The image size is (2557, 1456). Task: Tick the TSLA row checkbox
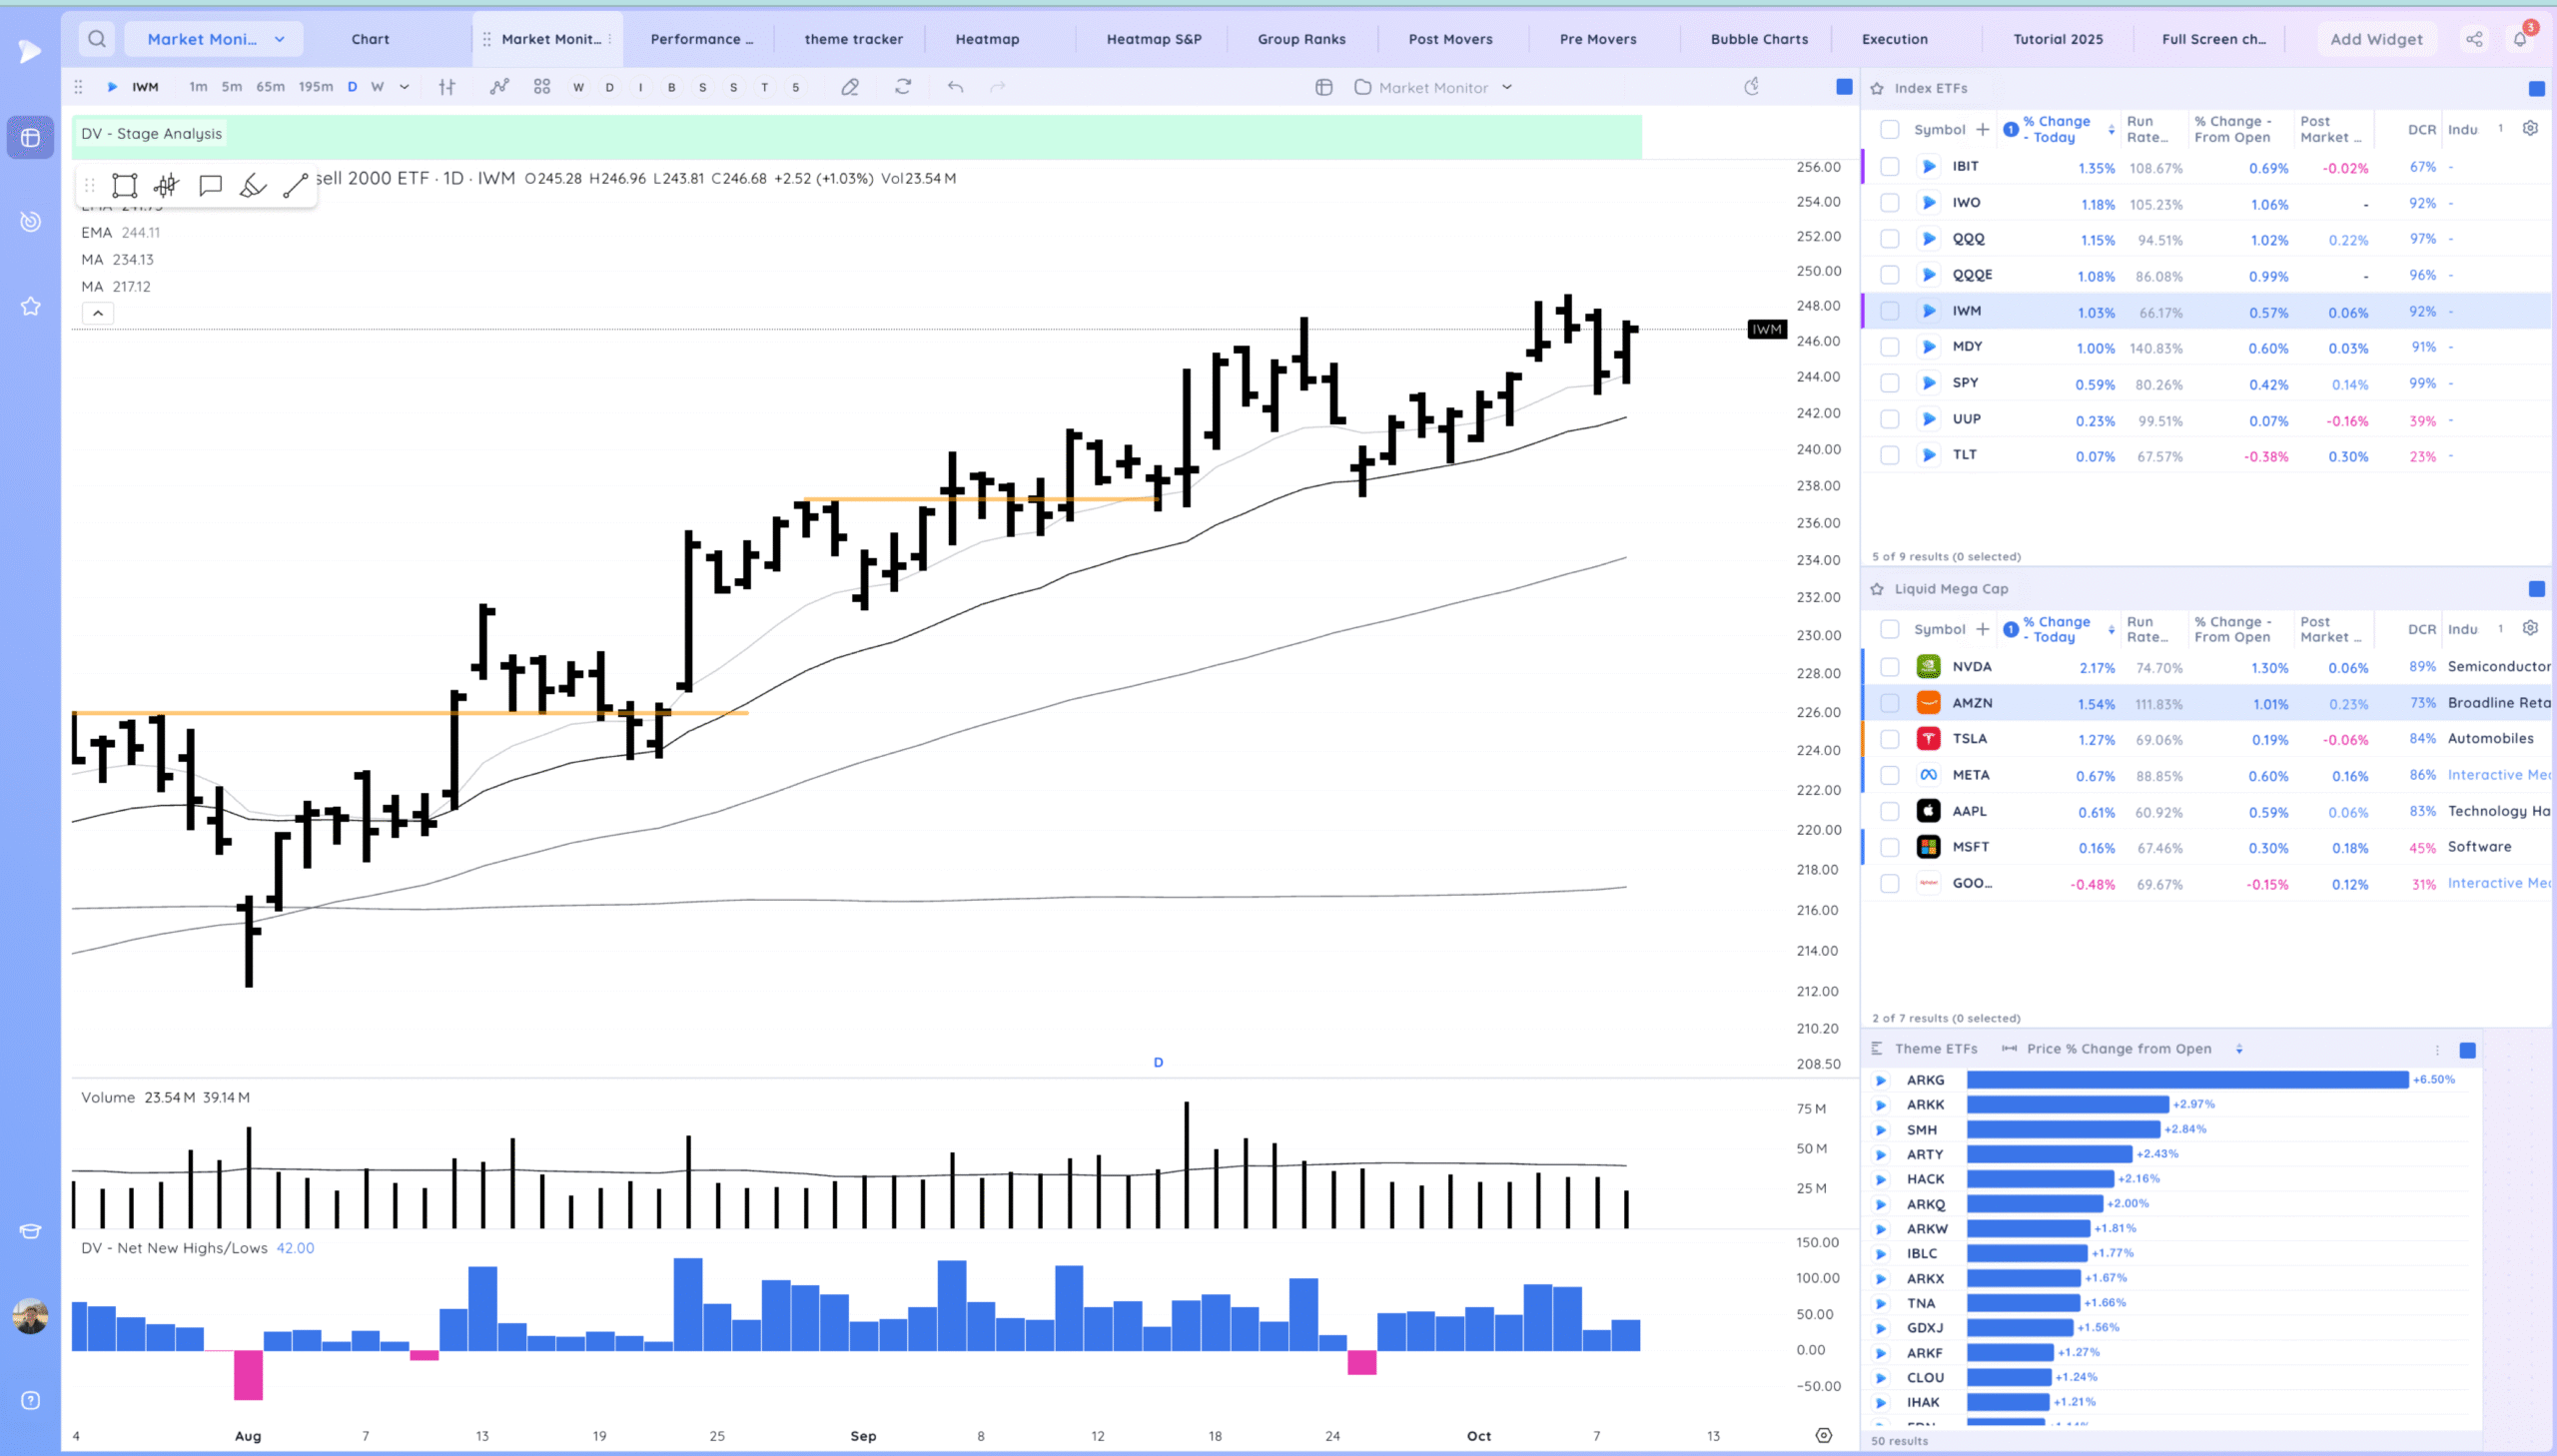click(1889, 739)
